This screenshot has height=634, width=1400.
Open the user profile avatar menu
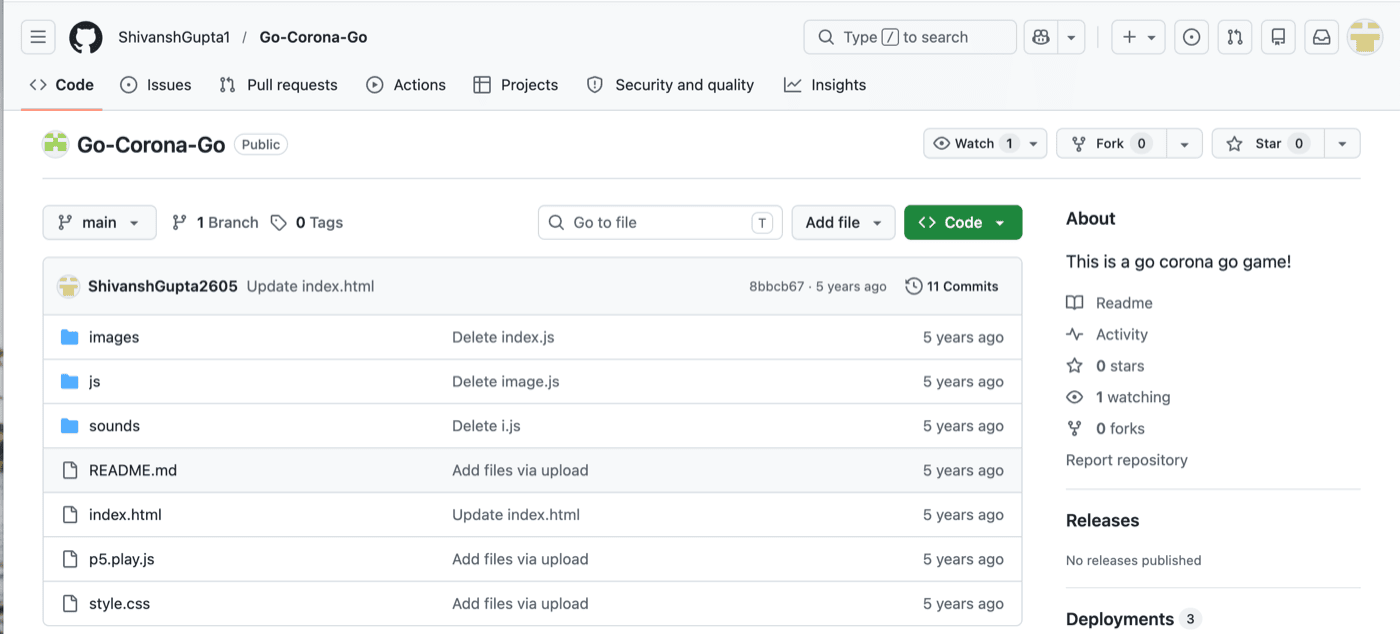pos(1365,37)
